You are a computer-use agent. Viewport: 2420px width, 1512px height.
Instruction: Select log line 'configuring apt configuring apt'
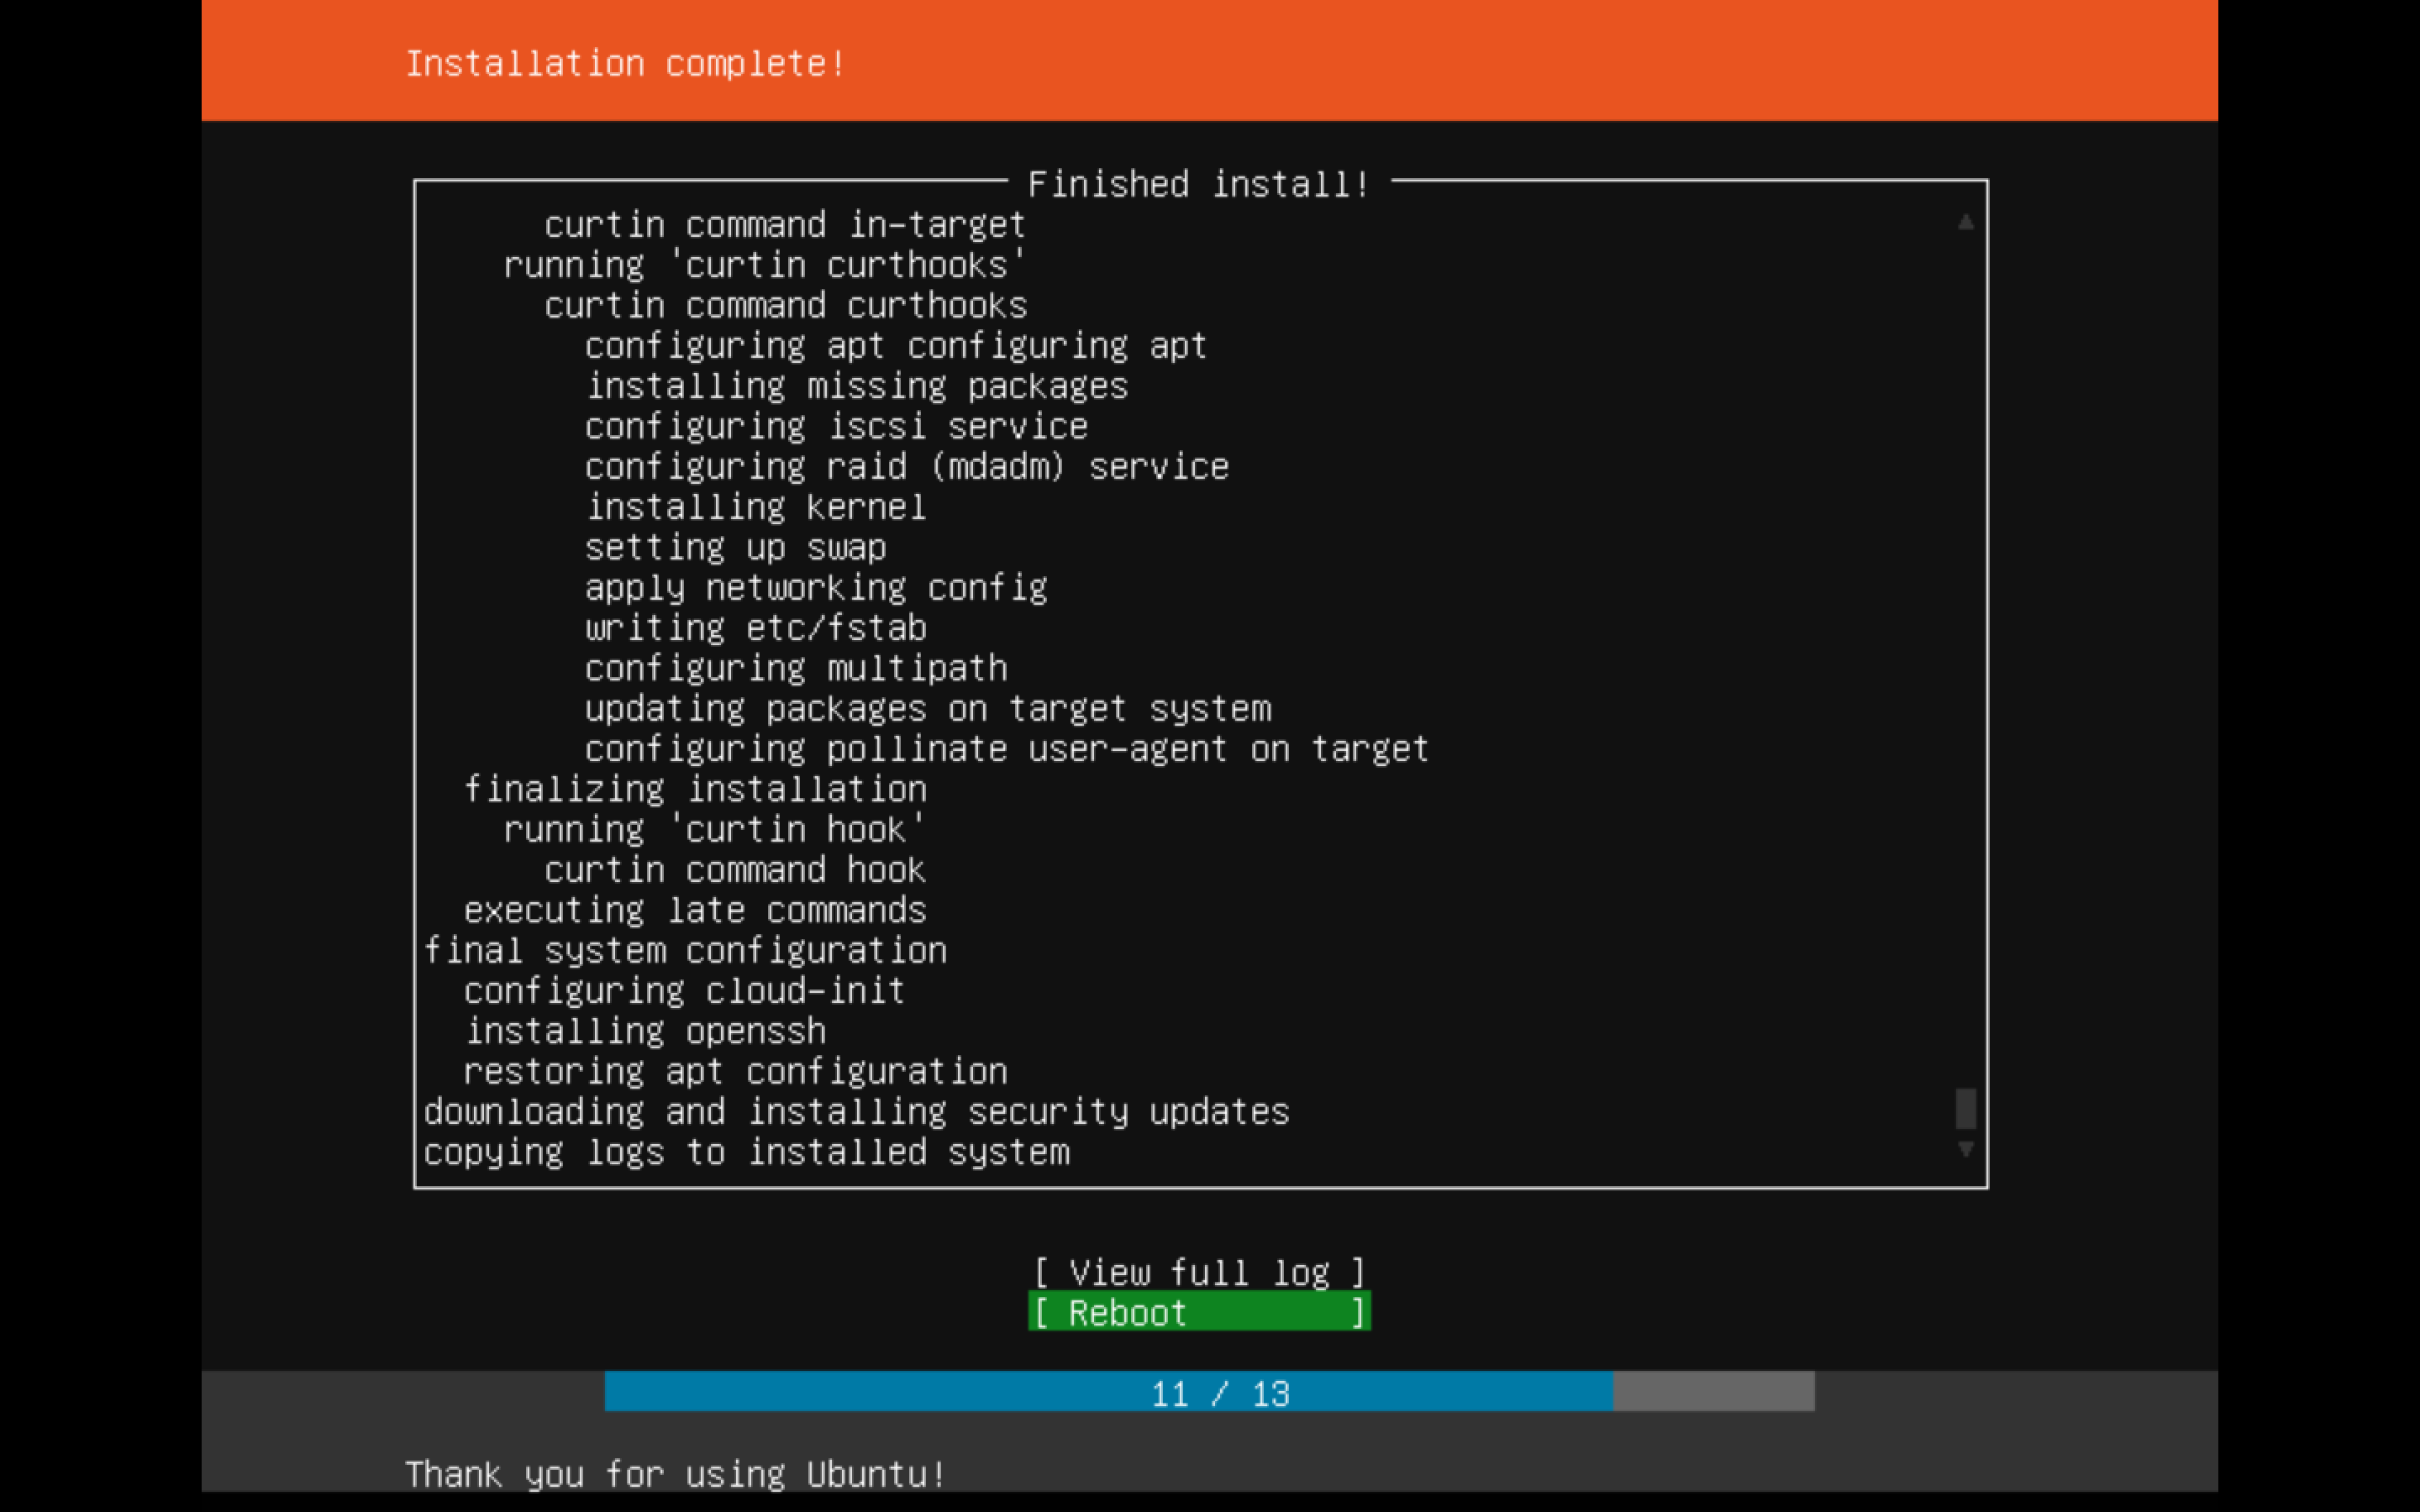pos(896,346)
